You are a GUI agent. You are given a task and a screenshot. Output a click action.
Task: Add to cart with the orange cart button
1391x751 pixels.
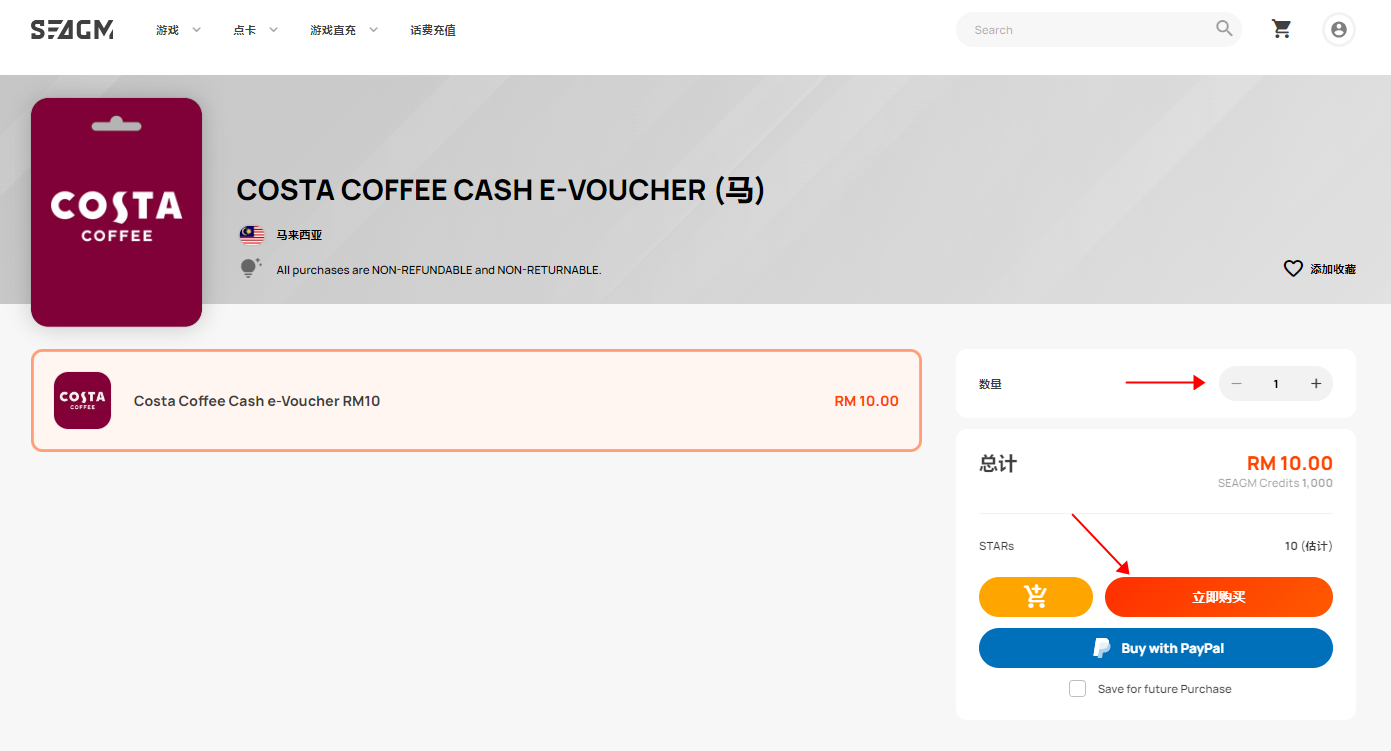point(1036,597)
